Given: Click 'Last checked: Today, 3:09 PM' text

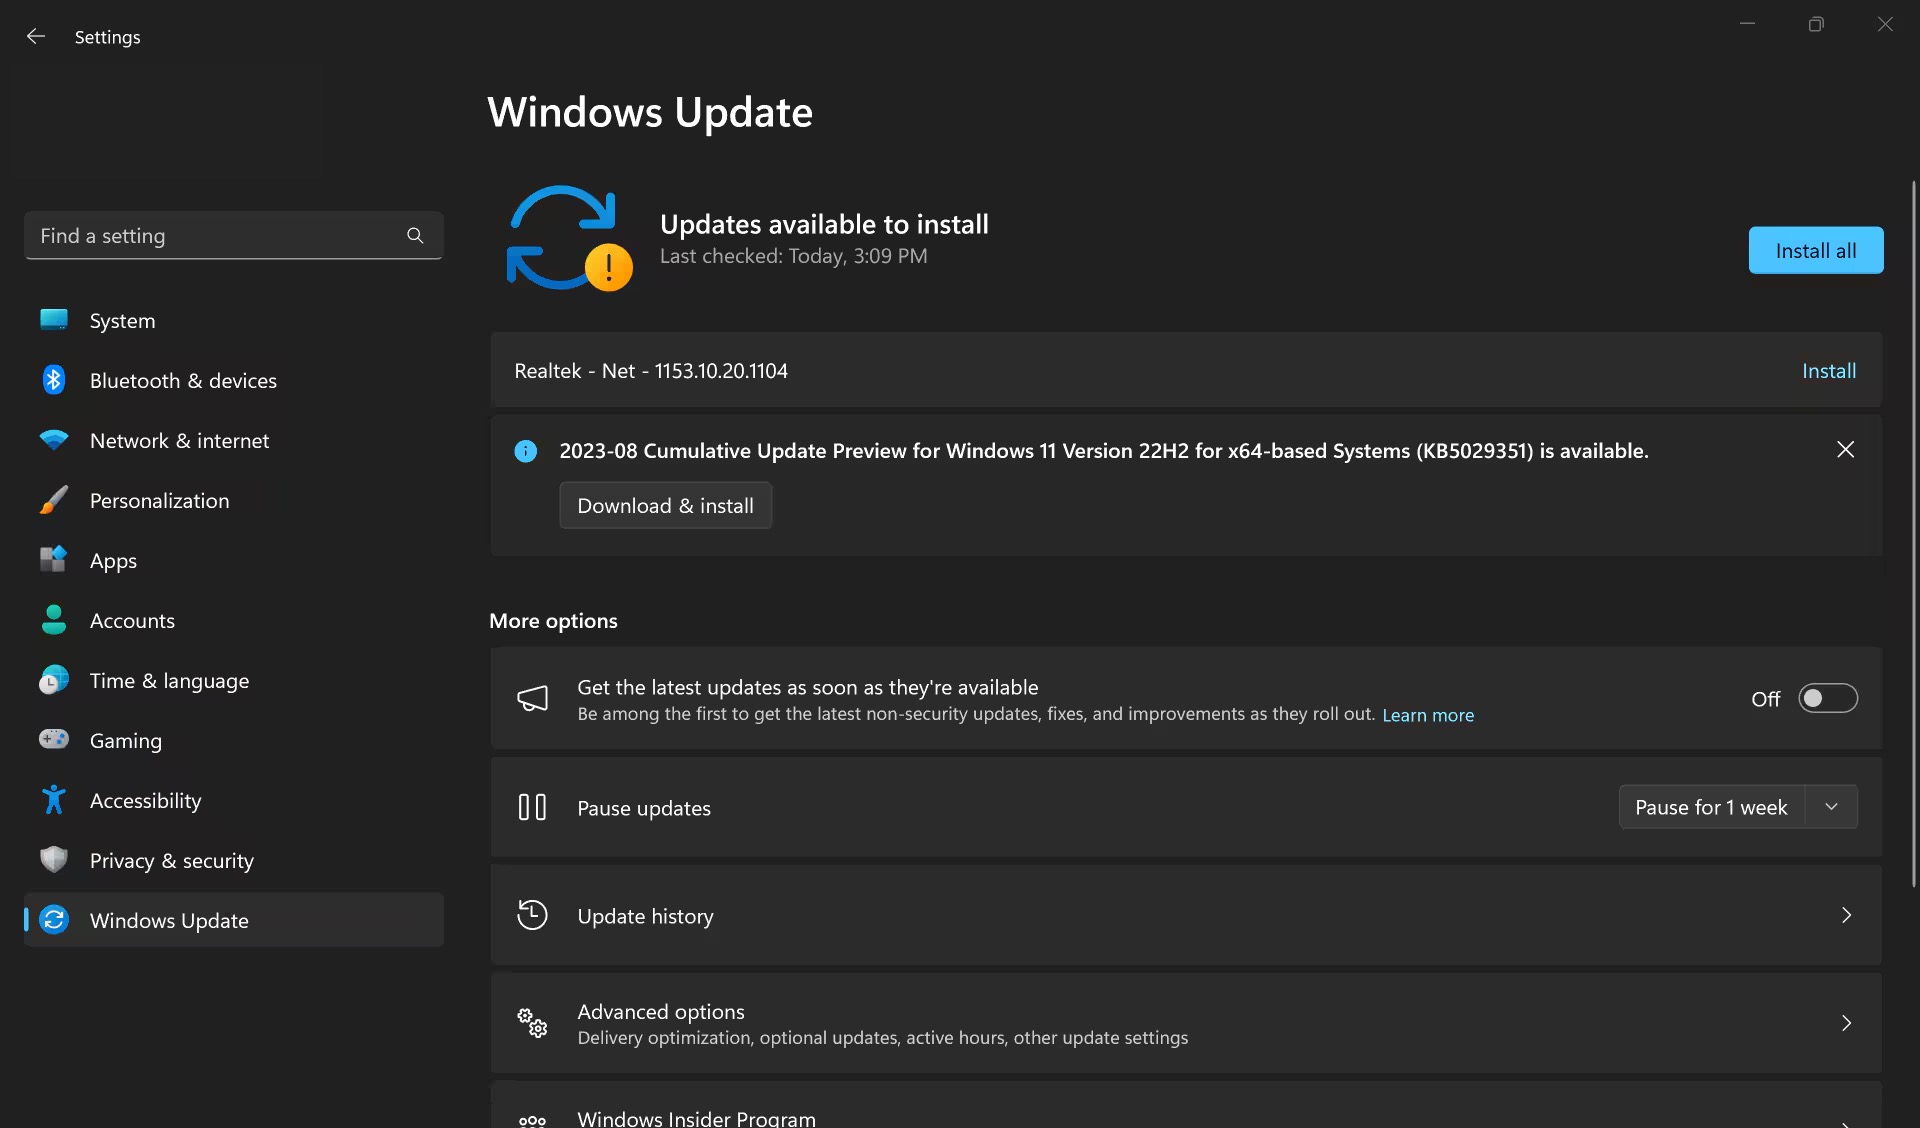Looking at the screenshot, I should tap(793, 256).
